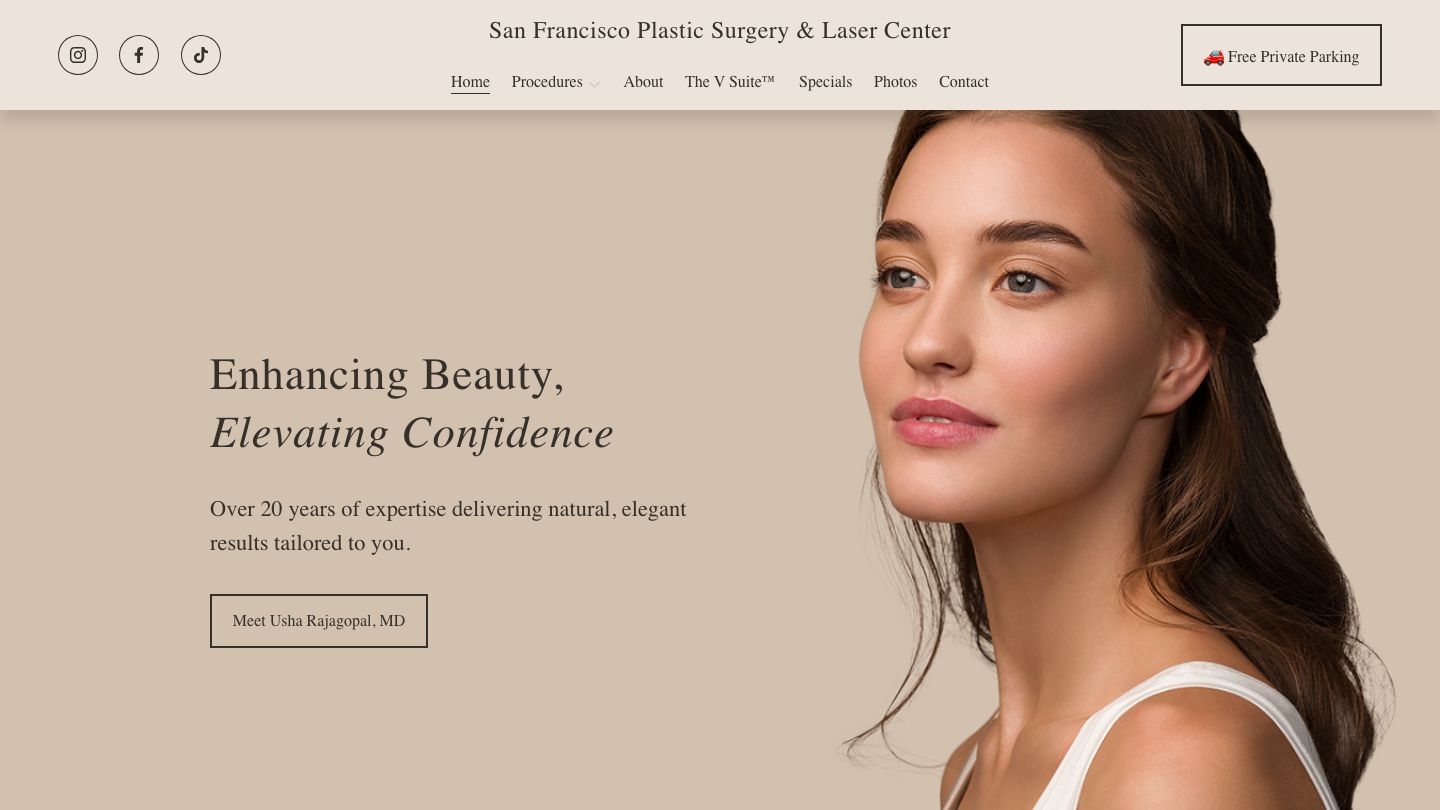Click the Meet Usha Rajagopal, MD button
The height and width of the screenshot is (810, 1440).
tap(319, 621)
